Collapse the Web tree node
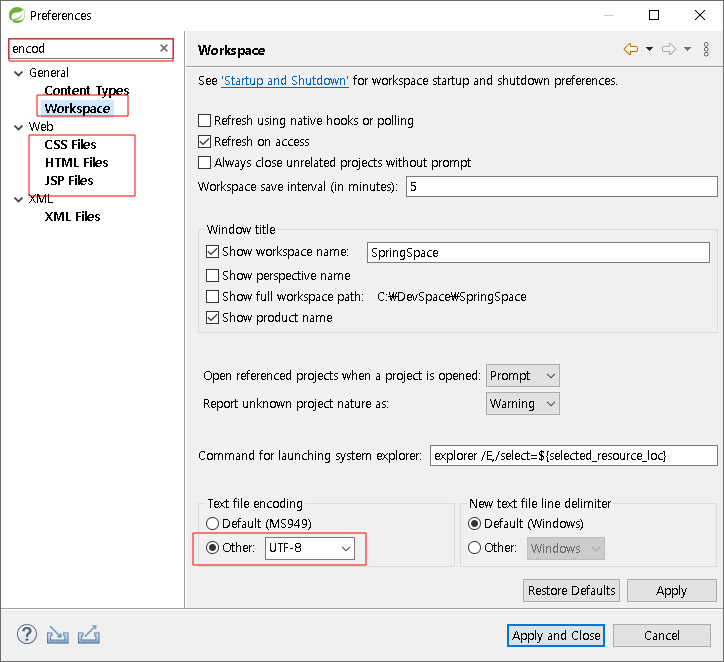 pos(18,127)
